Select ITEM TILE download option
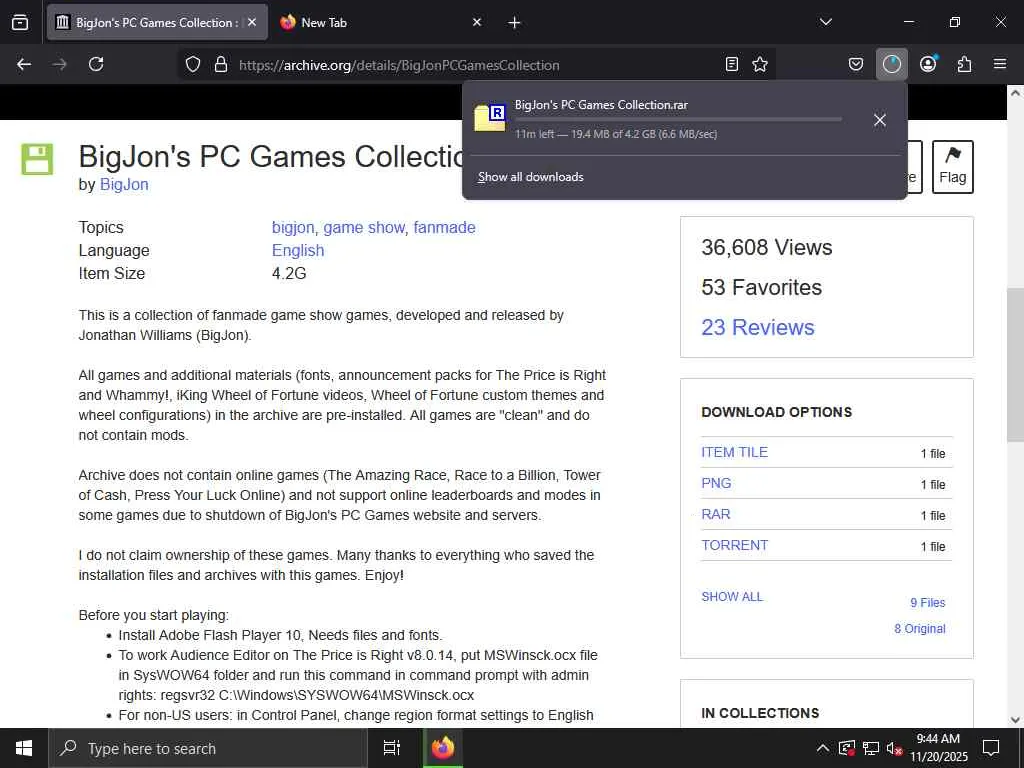 pyautogui.click(x=735, y=452)
